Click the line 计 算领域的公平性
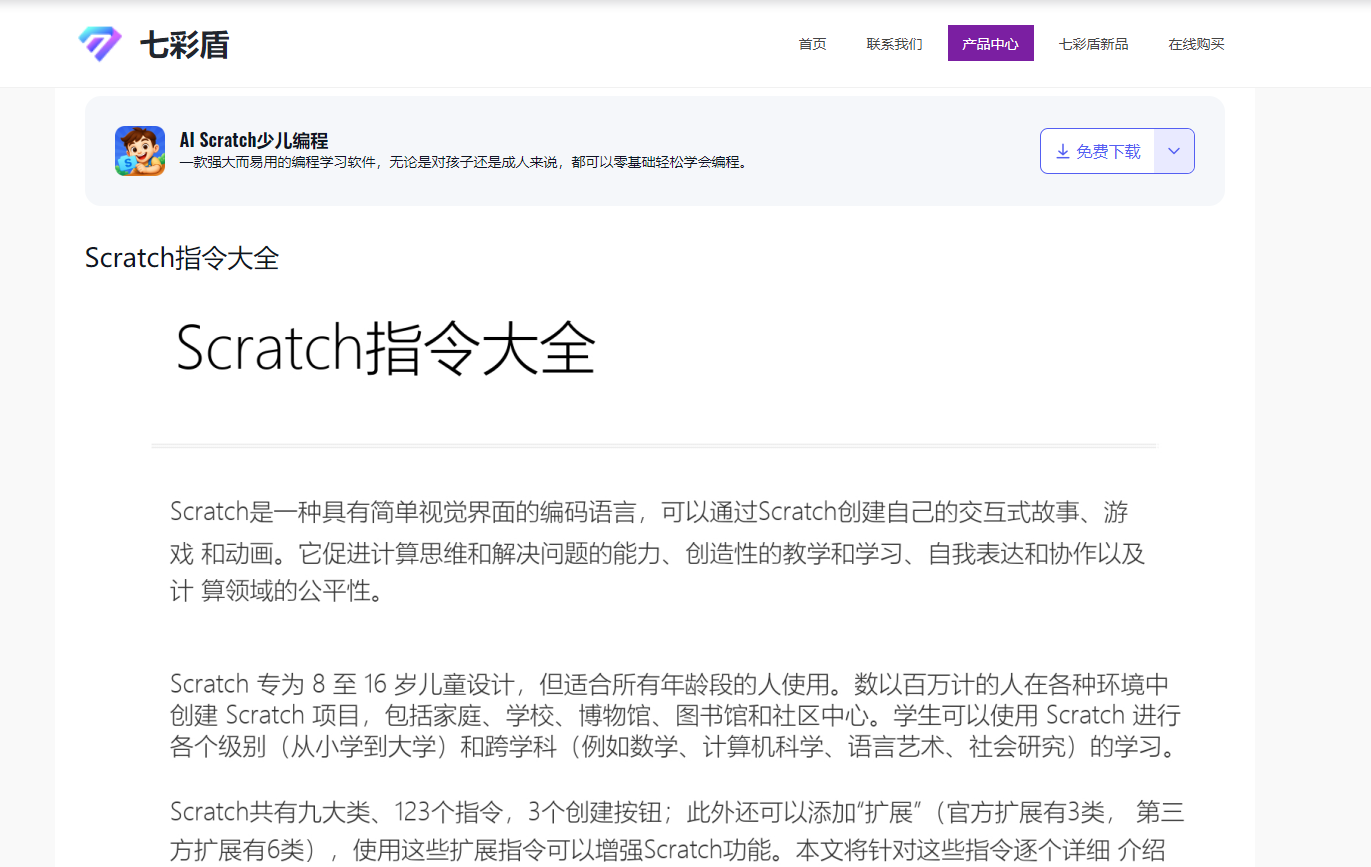Screen dimensions: 1371x867 coord(277,591)
